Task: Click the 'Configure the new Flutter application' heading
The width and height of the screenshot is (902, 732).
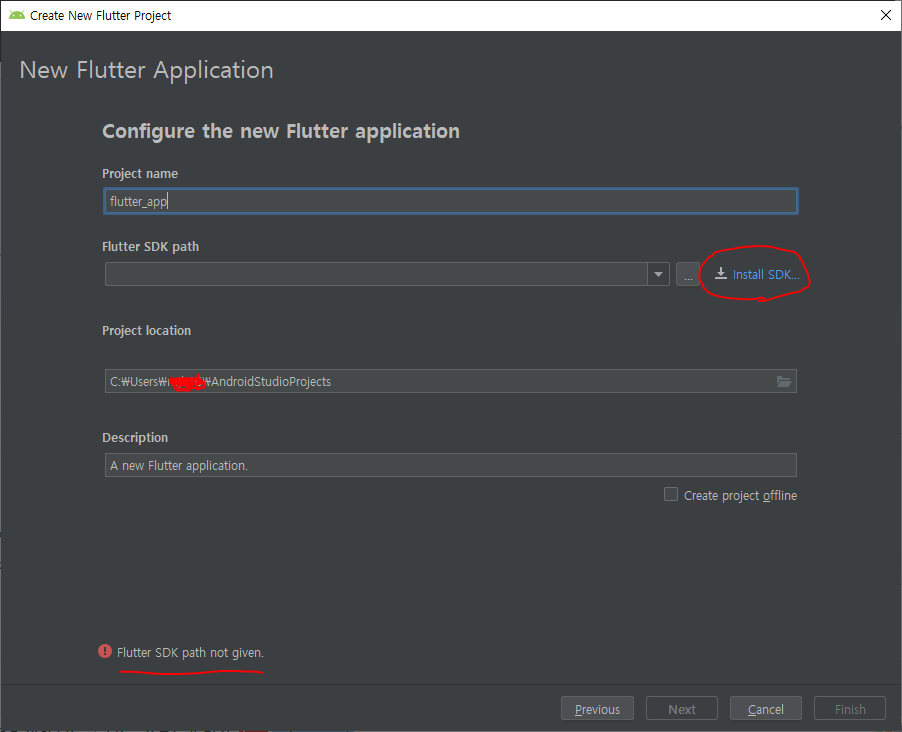Action: 281,131
